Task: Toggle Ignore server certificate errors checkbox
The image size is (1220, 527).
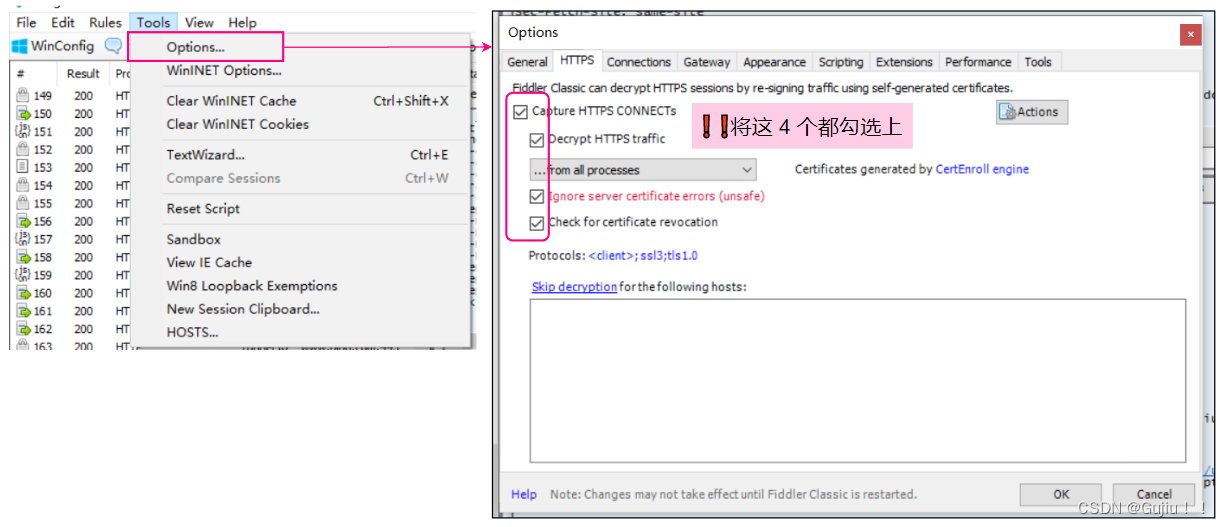Action: [537, 197]
